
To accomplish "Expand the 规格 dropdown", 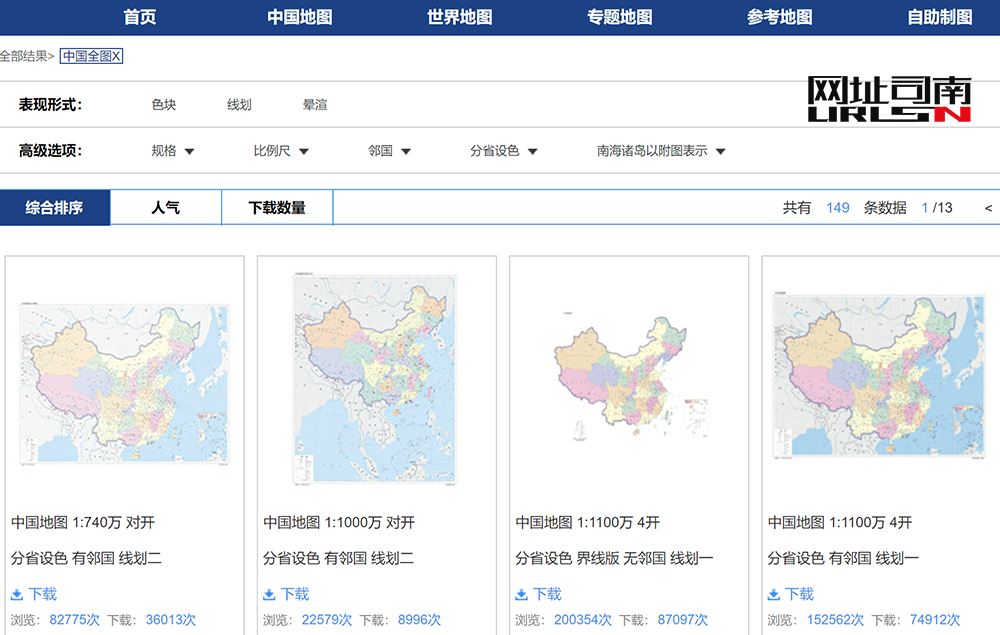I will [x=173, y=151].
